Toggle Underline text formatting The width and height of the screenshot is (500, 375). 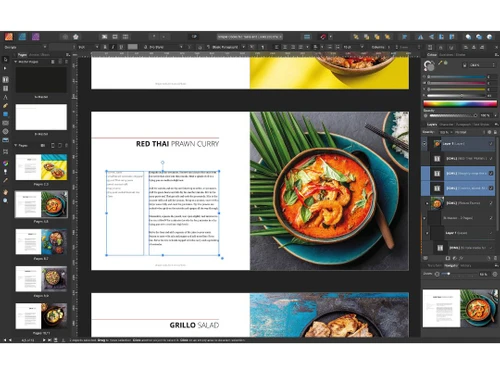click(x=121, y=47)
